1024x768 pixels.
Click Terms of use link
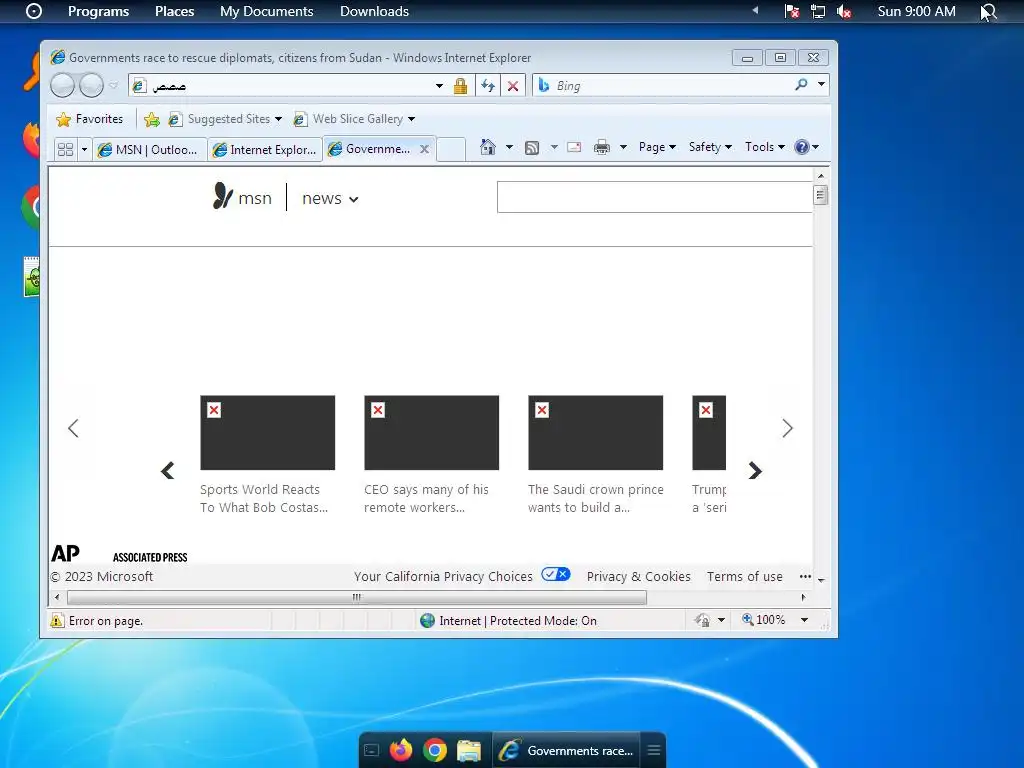point(744,576)
